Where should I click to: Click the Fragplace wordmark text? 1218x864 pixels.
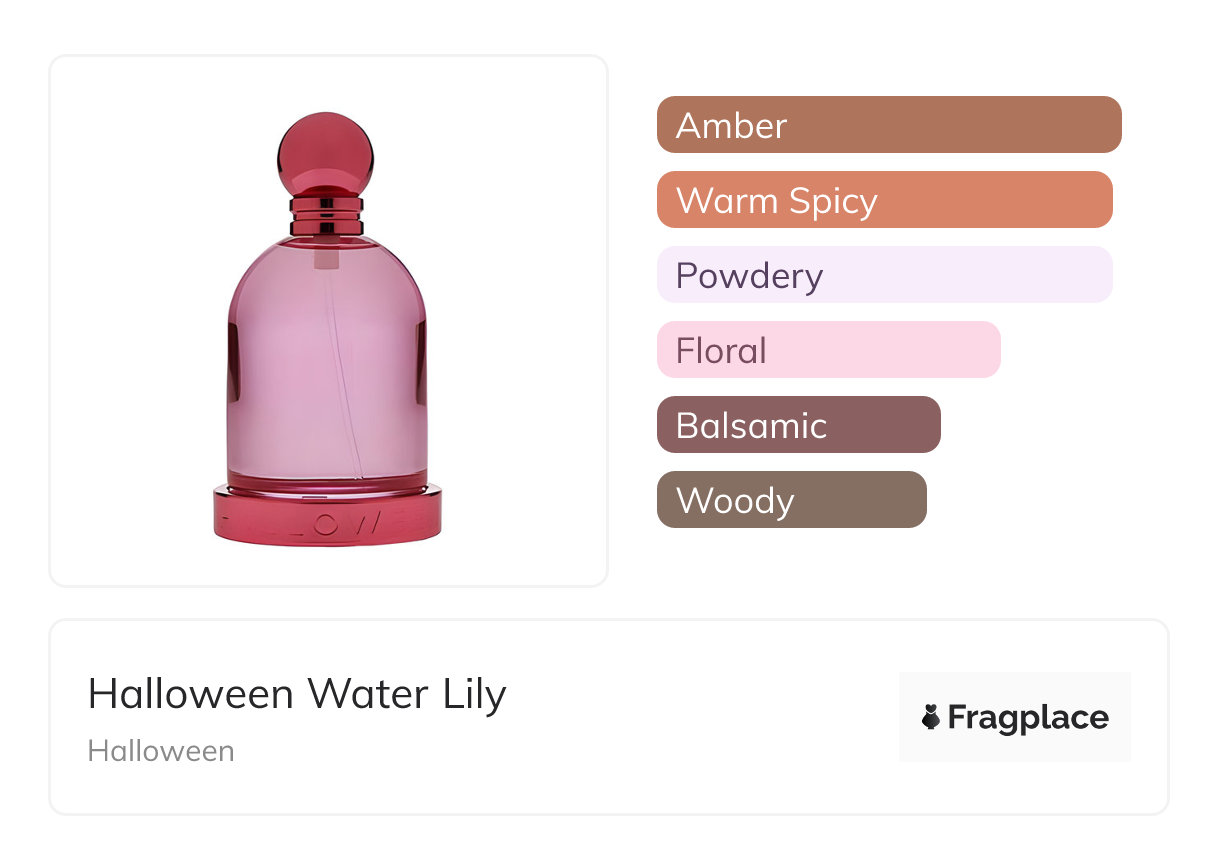tap(1028, 718)
